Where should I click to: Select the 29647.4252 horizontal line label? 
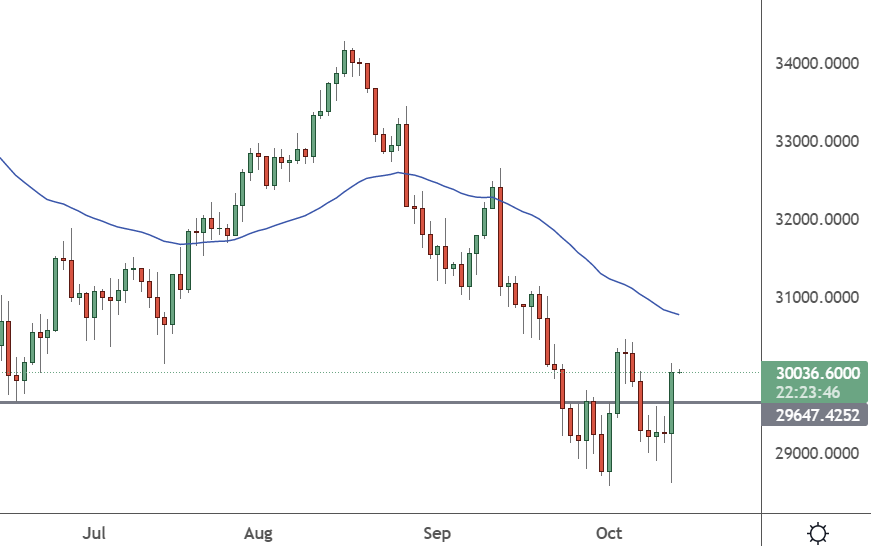tap(815, 414)
